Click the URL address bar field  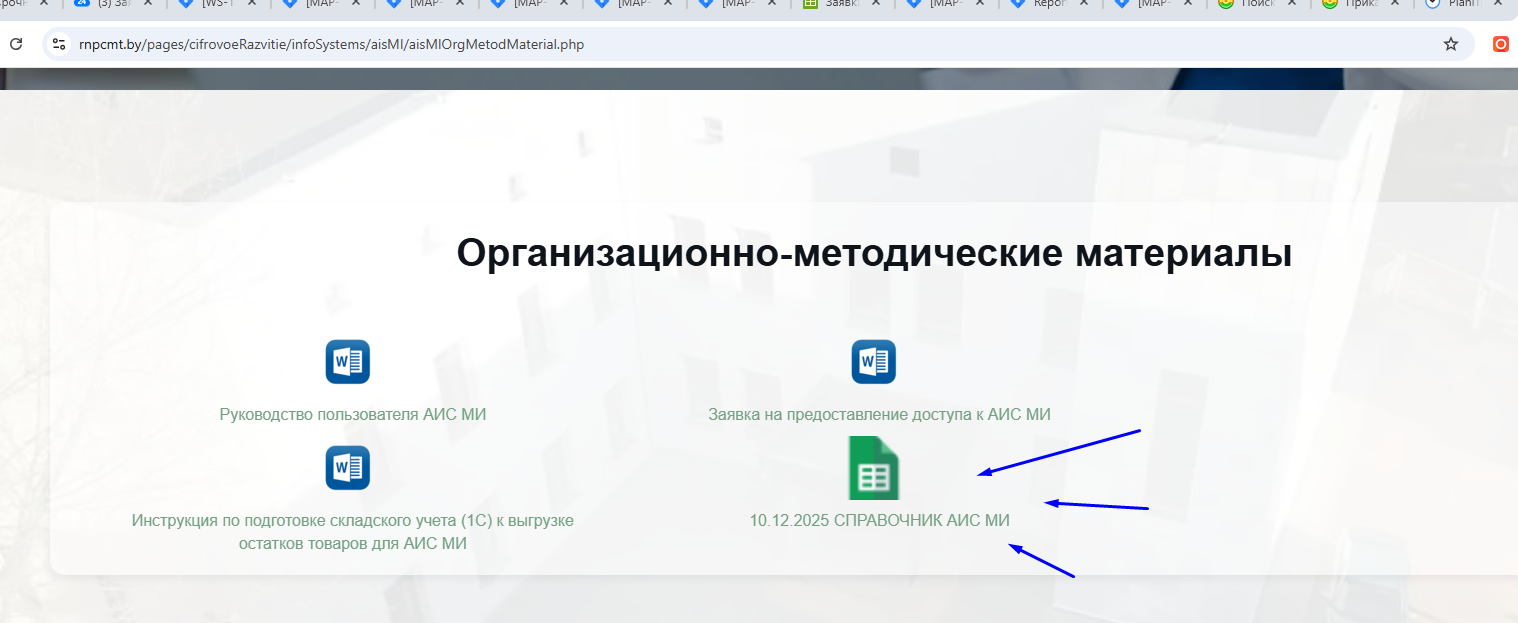(700, 44)
